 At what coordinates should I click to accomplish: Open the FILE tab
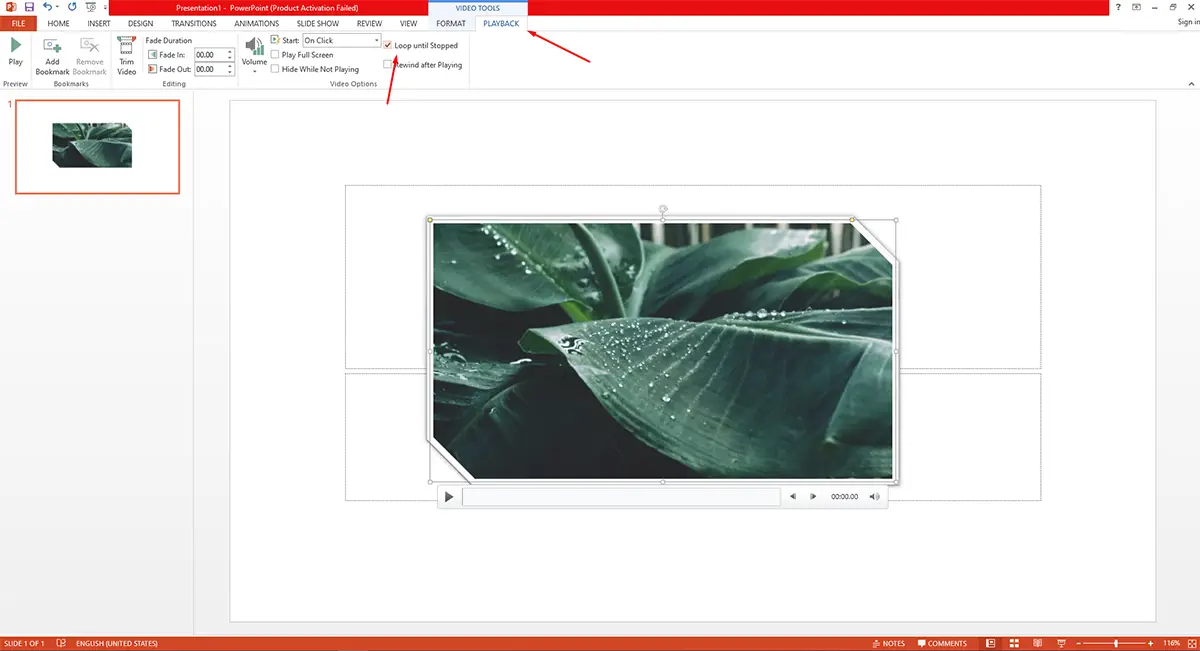18,23
